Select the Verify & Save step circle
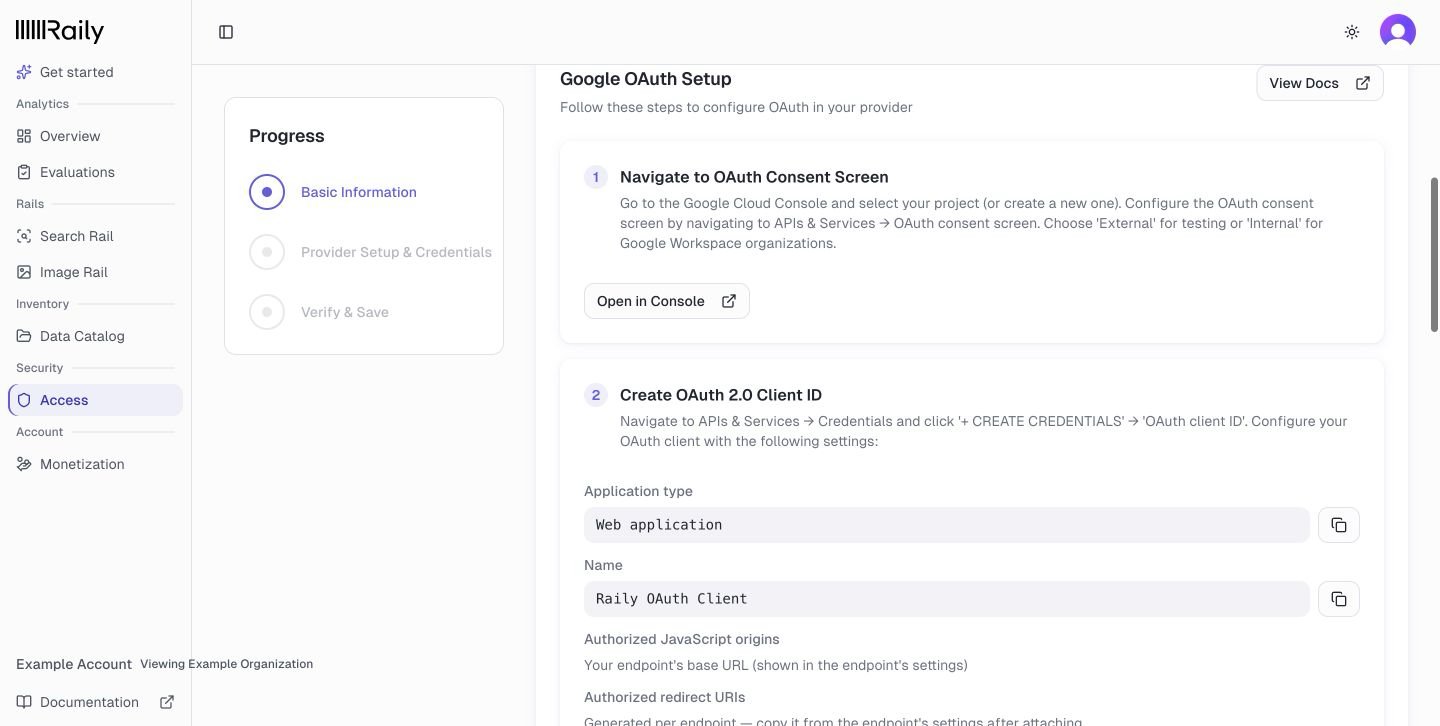1440x726 pixels. pyautogui.click(x=267, y=312)
